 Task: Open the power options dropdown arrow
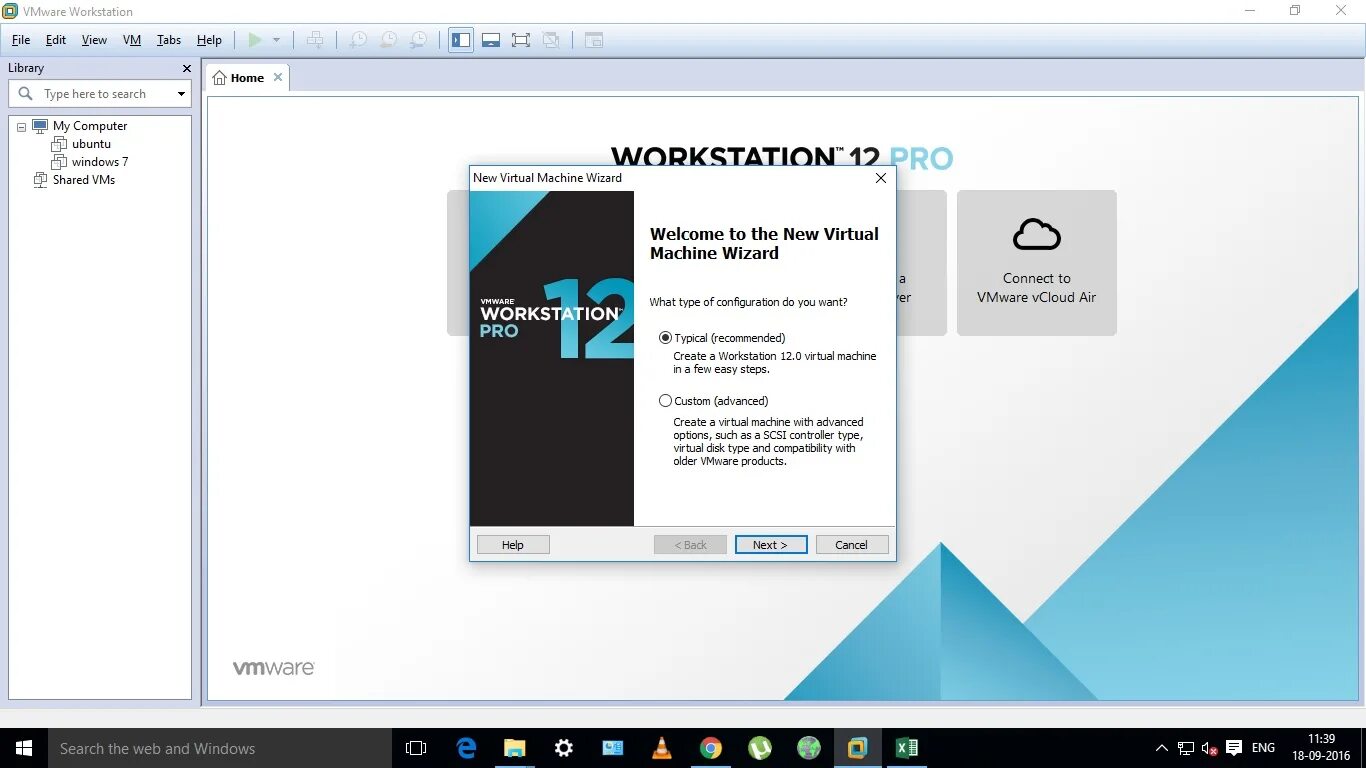[x=277, y=40]
